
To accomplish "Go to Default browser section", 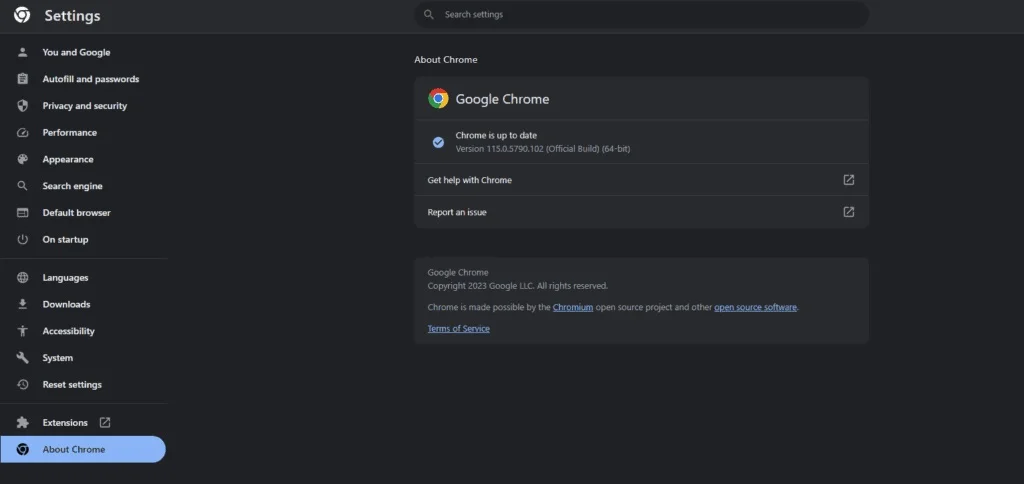I will (x=76, y=213).
